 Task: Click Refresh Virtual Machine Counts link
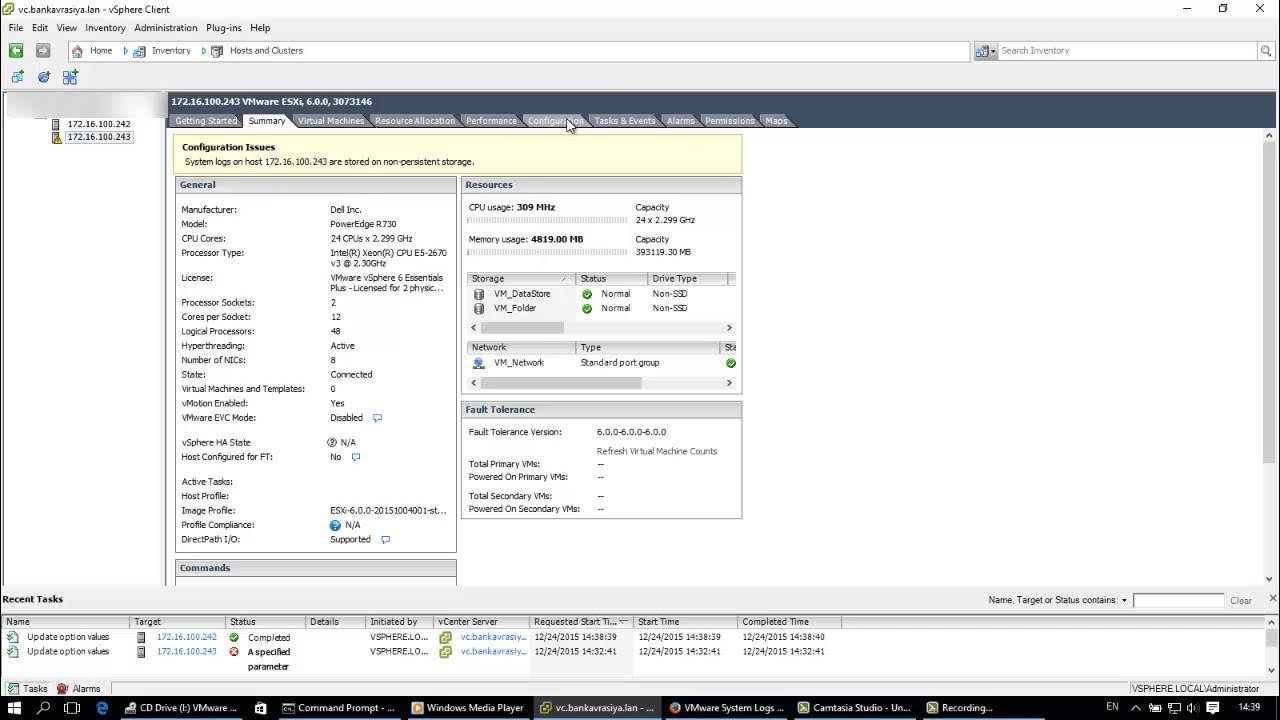(657, 451)
